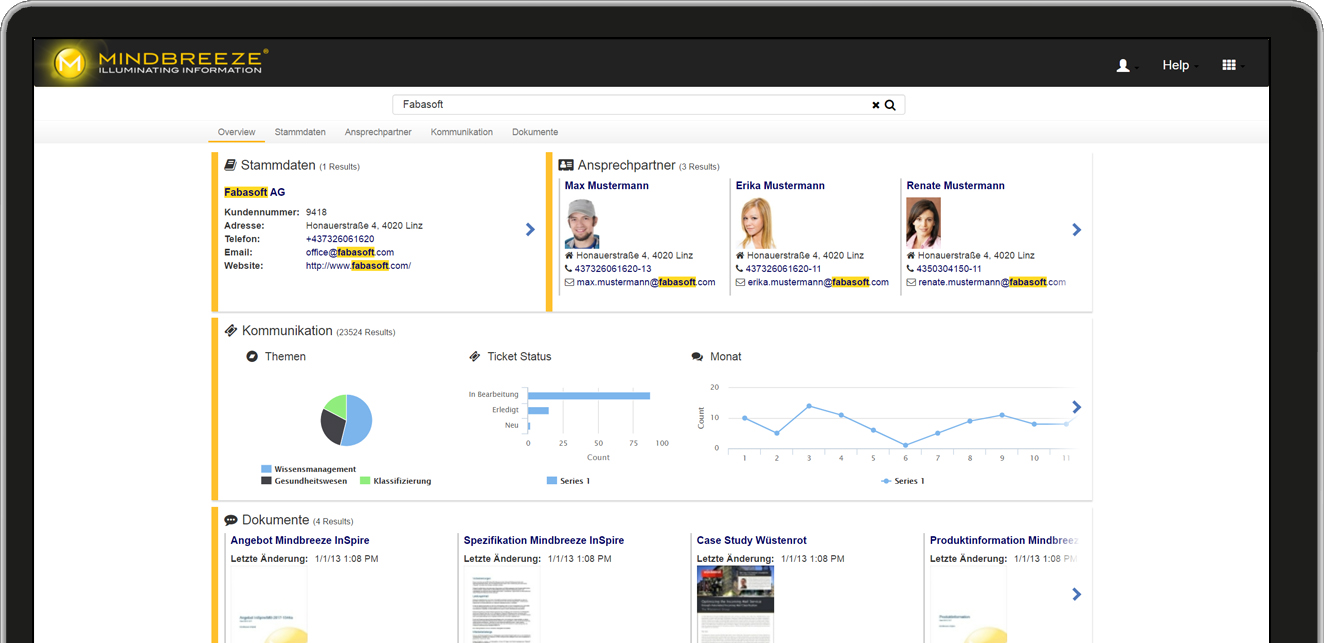Click Renate Mustermann's photo
The width and height of the screenshot is (1324, 643).
click(x=924, y=223)
